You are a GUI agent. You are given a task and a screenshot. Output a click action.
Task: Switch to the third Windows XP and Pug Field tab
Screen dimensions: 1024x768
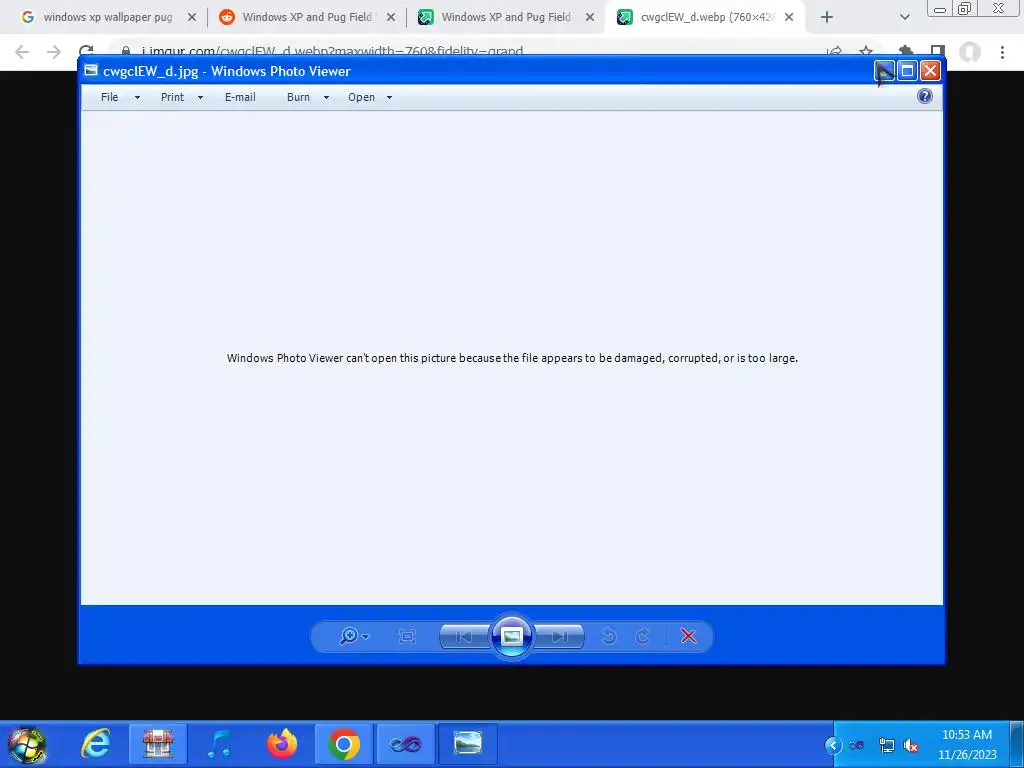506,17
